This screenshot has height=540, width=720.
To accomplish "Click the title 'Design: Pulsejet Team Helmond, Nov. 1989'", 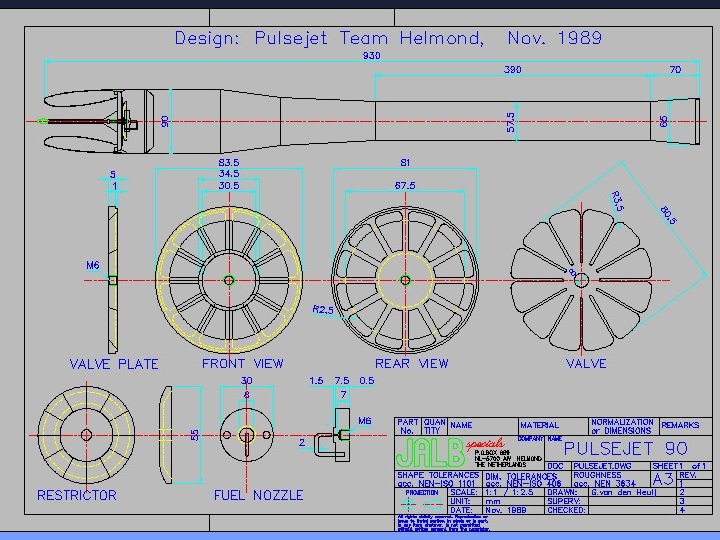I will coord(388,38).
